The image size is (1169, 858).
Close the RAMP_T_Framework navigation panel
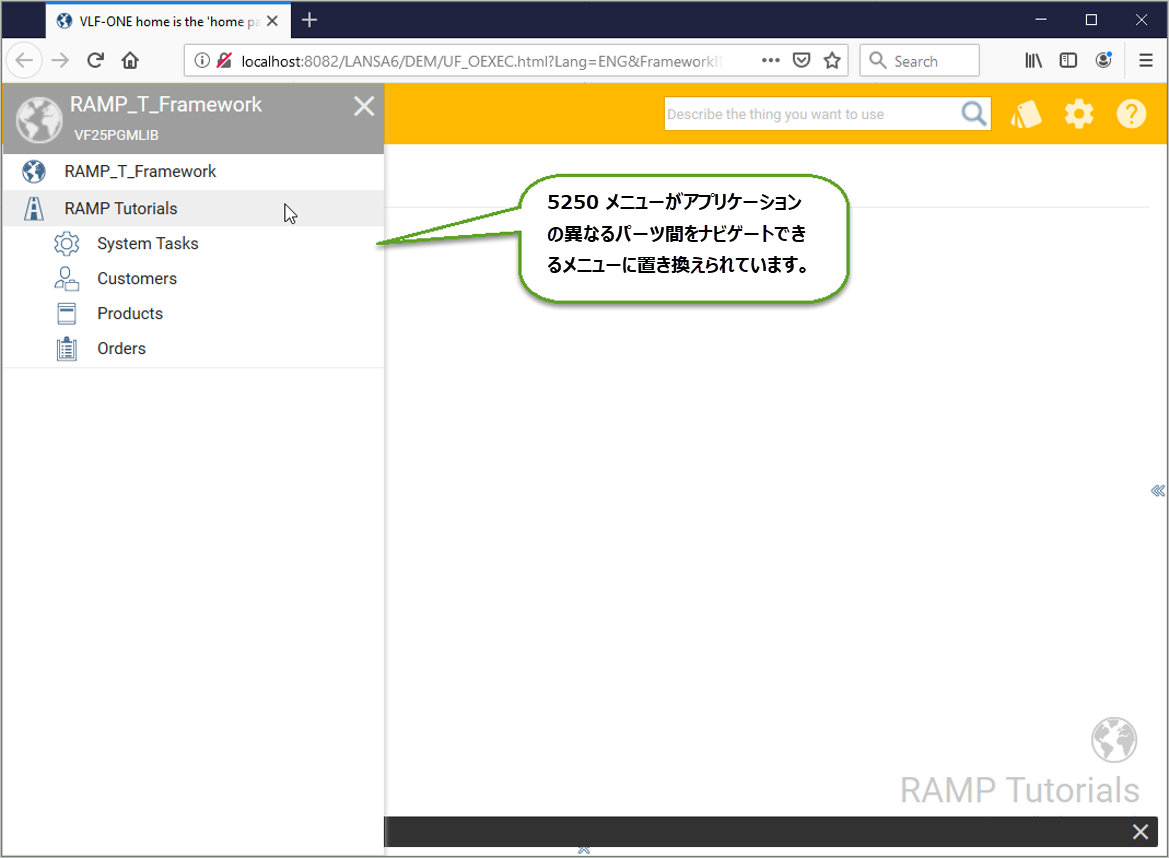tap(364, 106)
